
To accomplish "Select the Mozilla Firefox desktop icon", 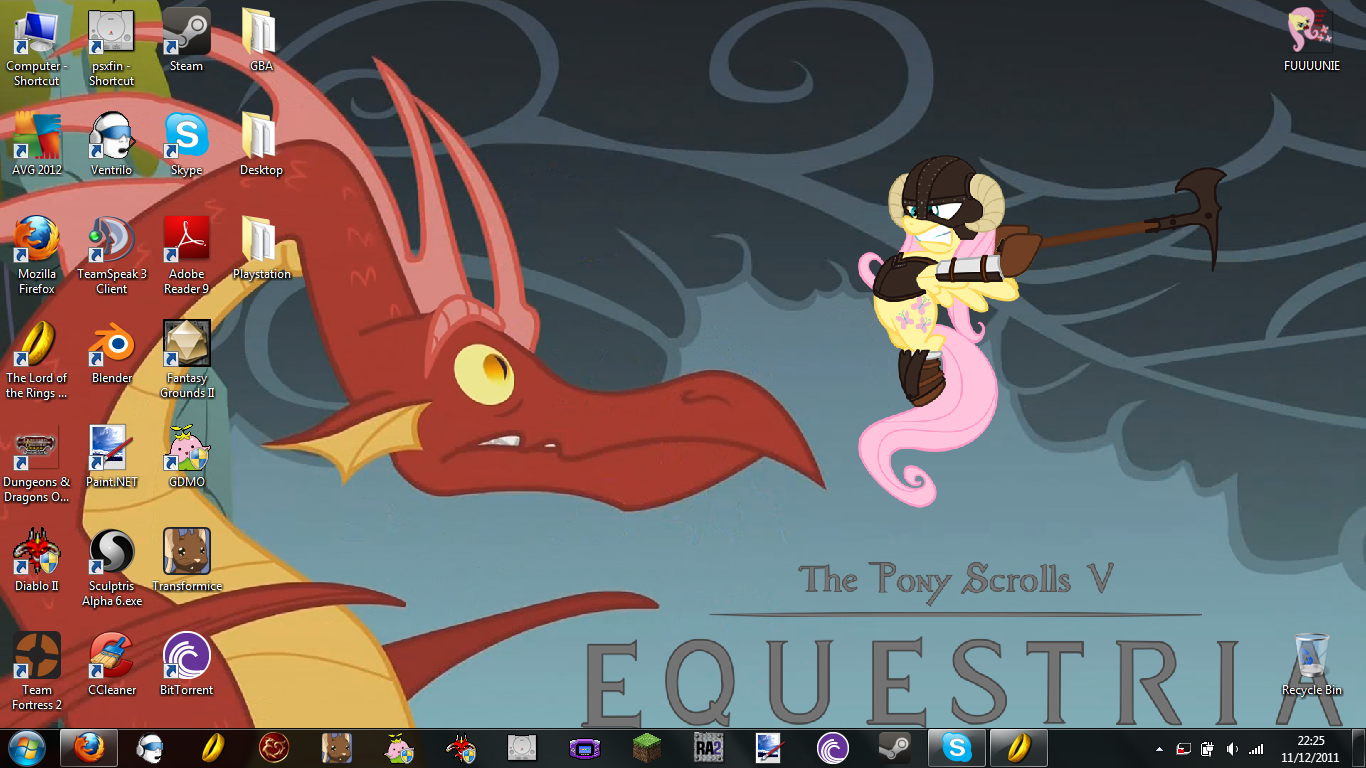I will (x=37, y=255).
